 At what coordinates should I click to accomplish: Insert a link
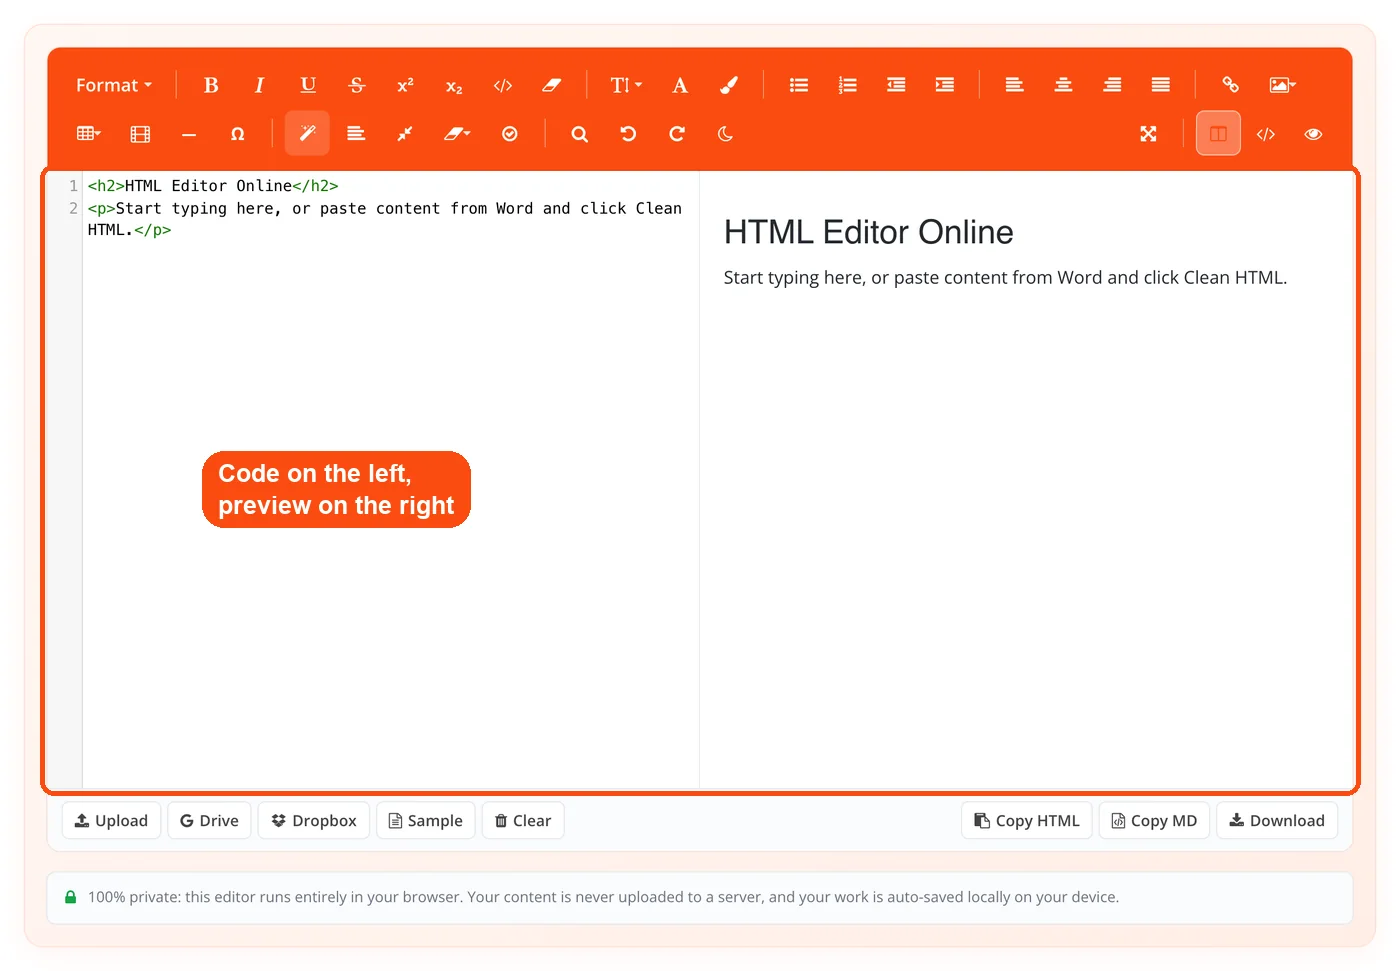[1230, 85]
